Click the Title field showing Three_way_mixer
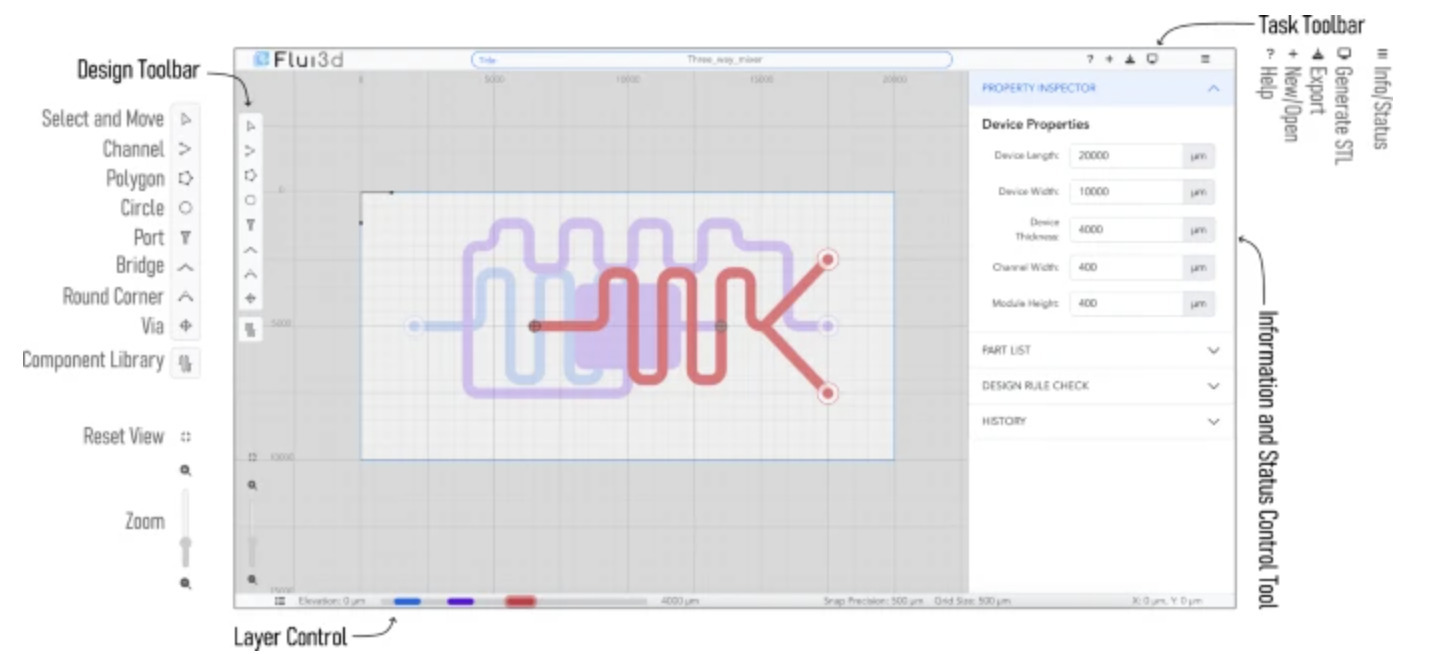The height and width of the screenshot is (654, 1436). 711,59
